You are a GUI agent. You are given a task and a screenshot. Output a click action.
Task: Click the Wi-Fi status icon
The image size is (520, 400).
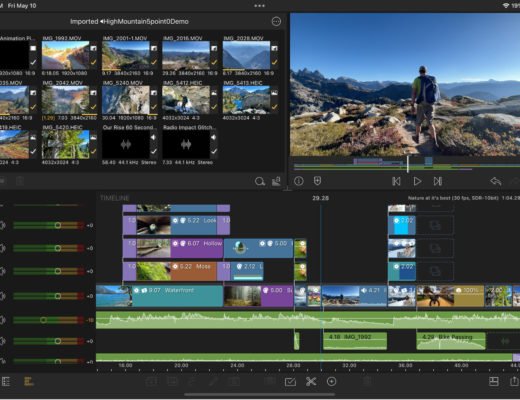[506, 6]
